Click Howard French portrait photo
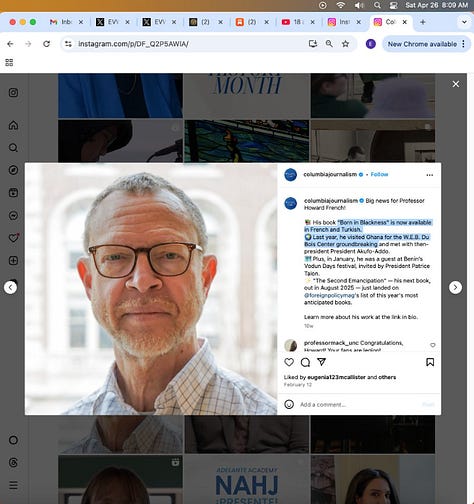474x504 pixels. click(x=151, y=289)
